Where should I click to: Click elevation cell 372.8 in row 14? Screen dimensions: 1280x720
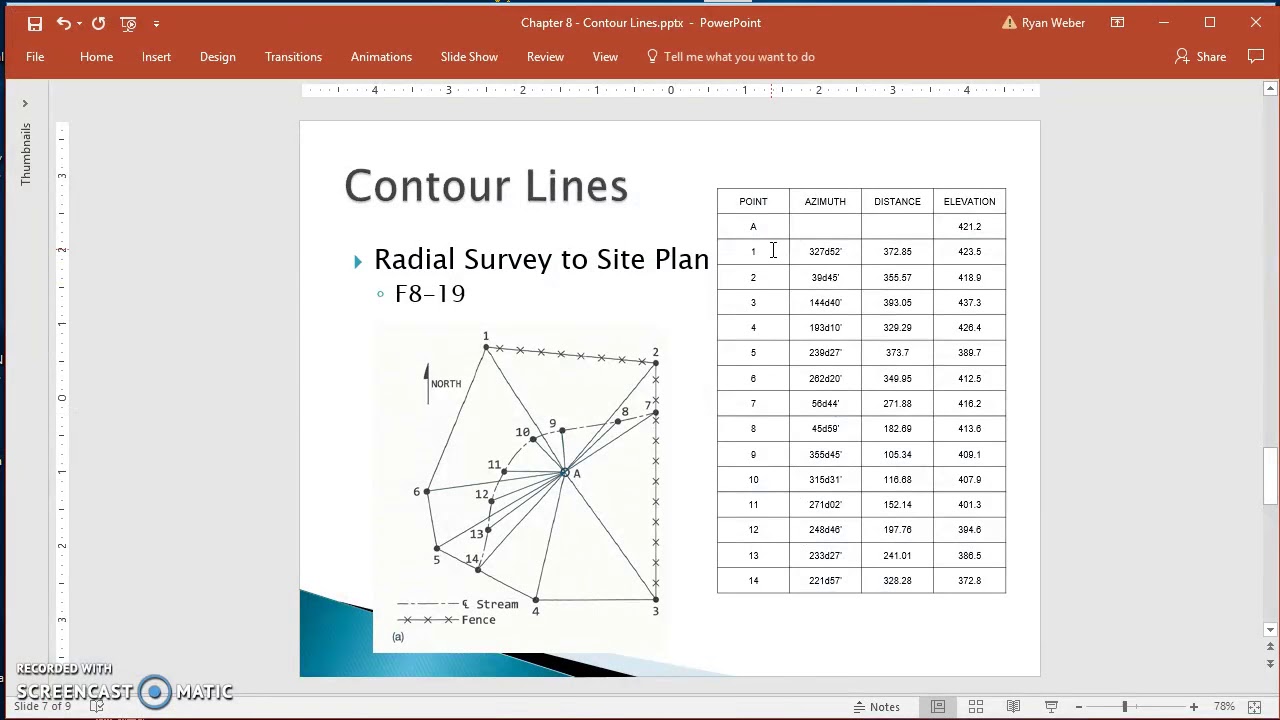point(969,580)
